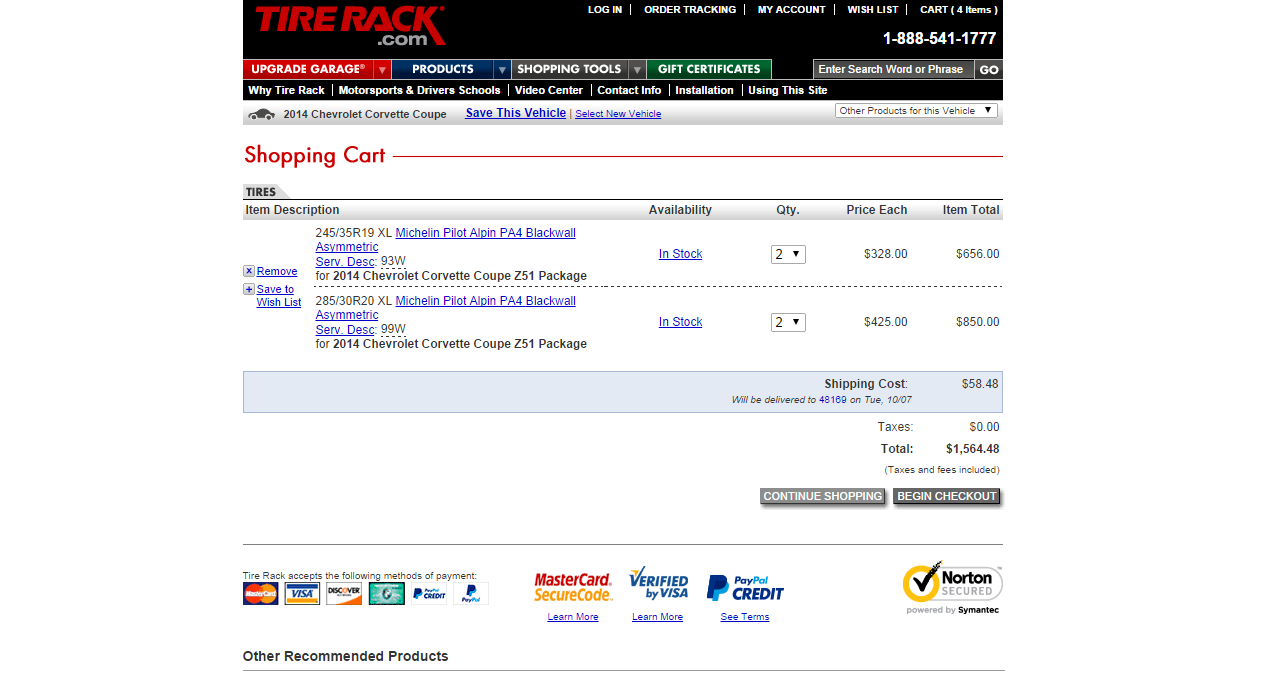The height and width of the screenshot is (682, 1263).
Task: Open Contact Info page
Action: pos(629,90)
